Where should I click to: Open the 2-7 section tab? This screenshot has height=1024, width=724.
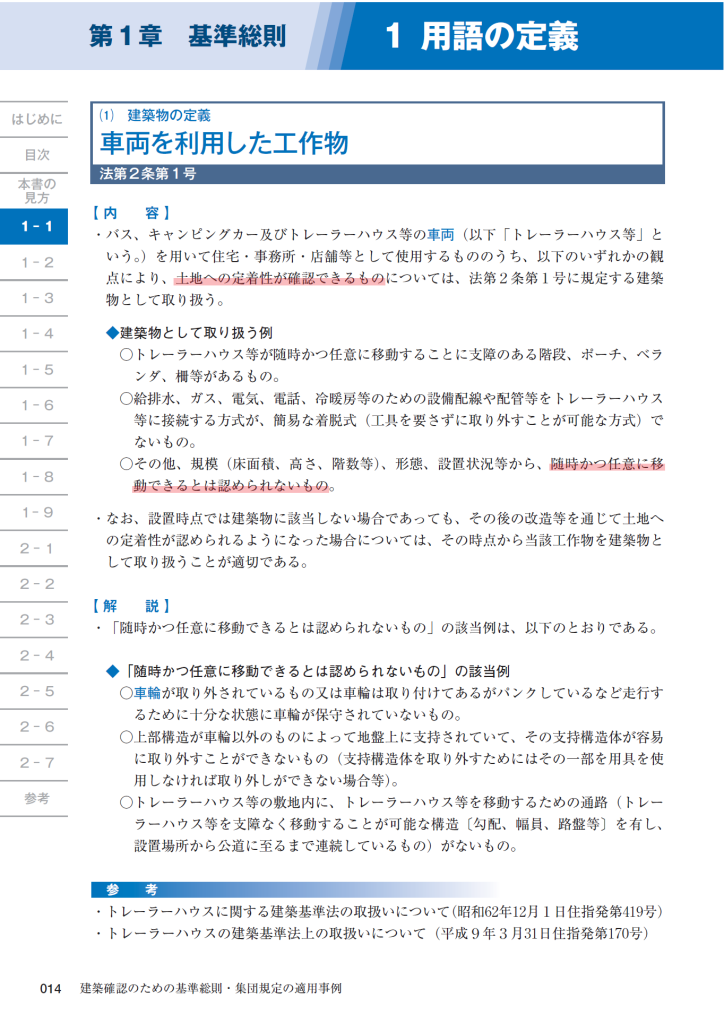tap(35, 762)
